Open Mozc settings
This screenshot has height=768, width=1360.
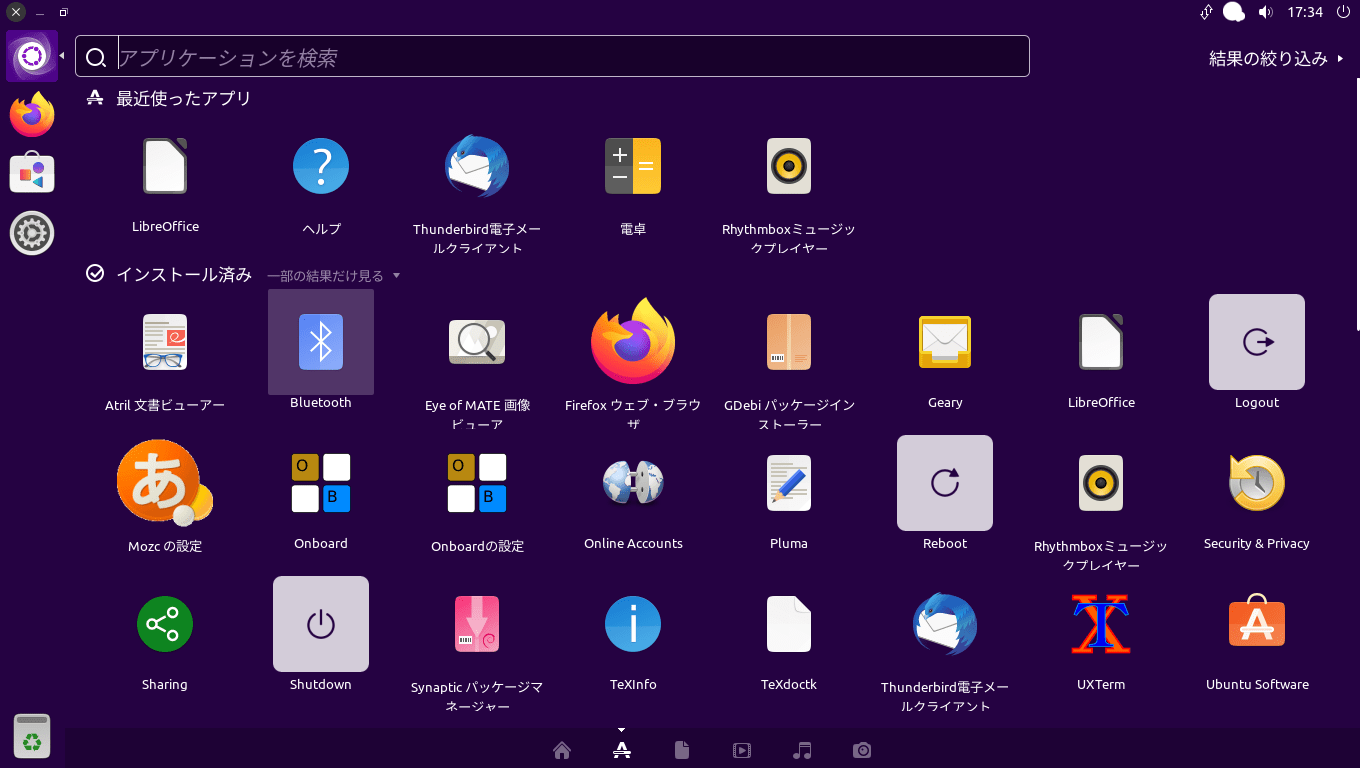164,483
